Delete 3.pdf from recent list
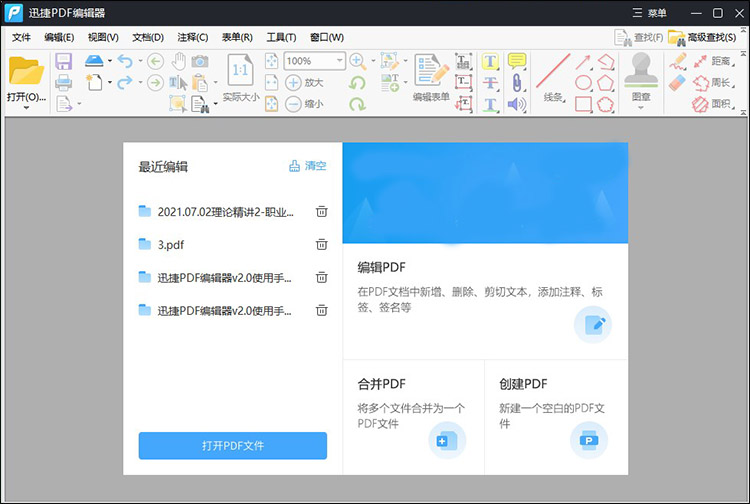This screenshot has height=504, width=750. pyautogui.click(x=321, y=244)
